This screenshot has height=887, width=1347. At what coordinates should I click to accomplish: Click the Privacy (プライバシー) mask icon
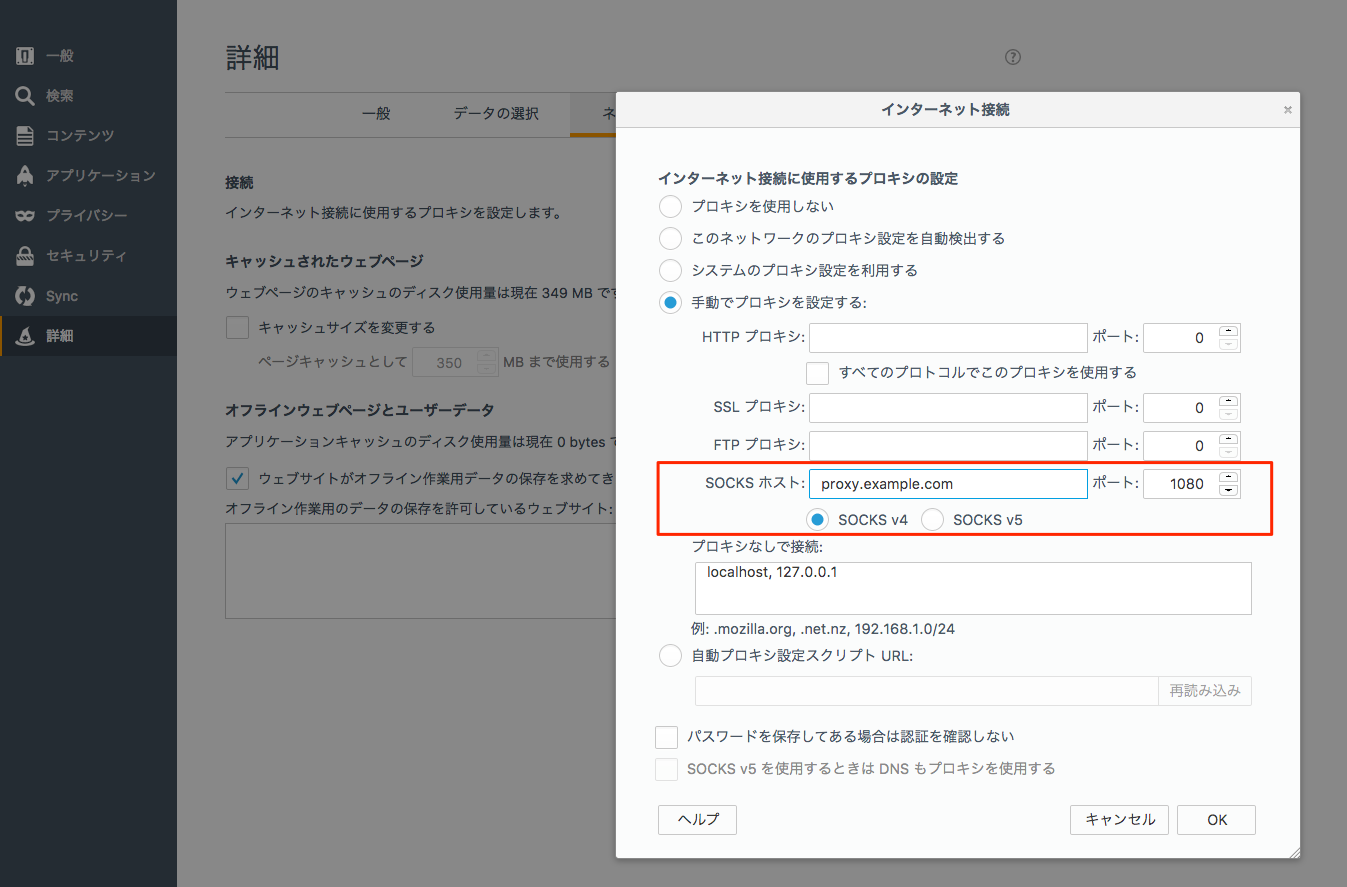tap(25, 216)
